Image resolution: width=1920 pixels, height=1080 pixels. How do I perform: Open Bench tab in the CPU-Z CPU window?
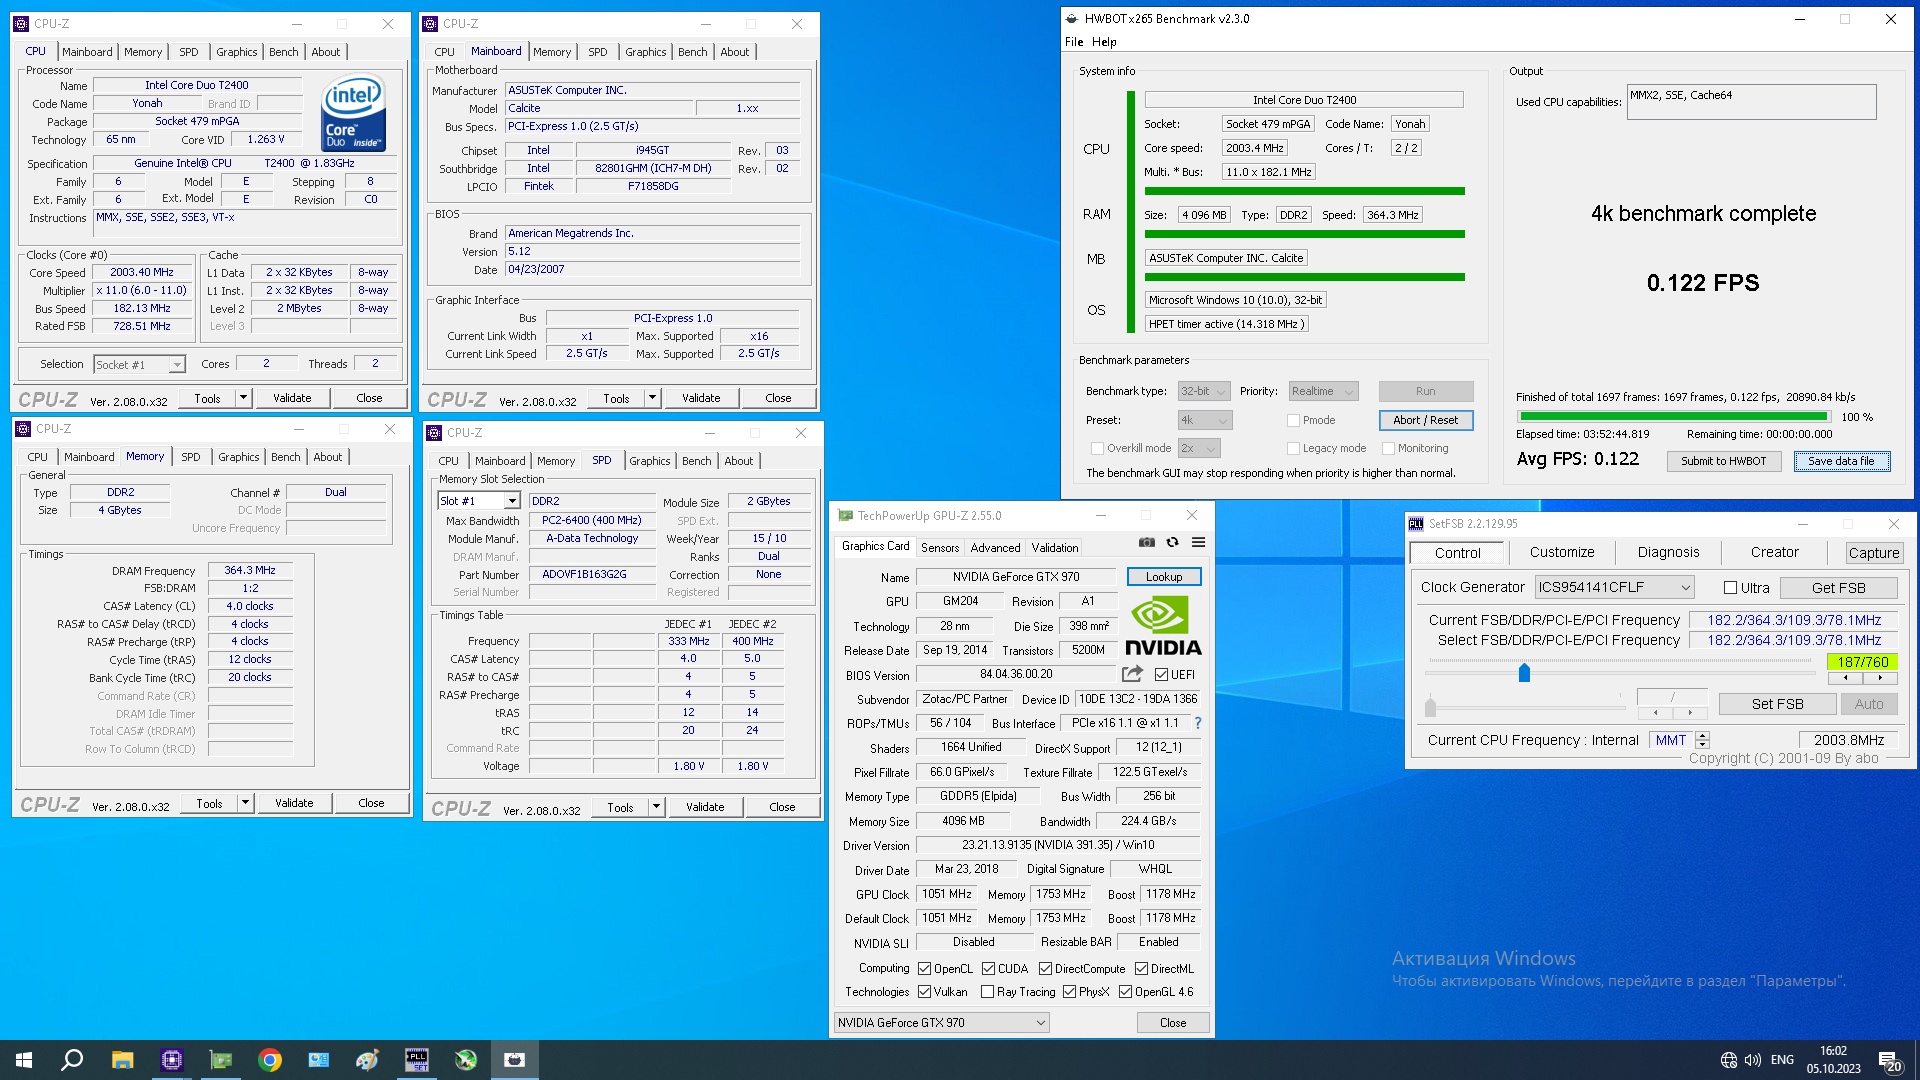[x=283, y=52]
